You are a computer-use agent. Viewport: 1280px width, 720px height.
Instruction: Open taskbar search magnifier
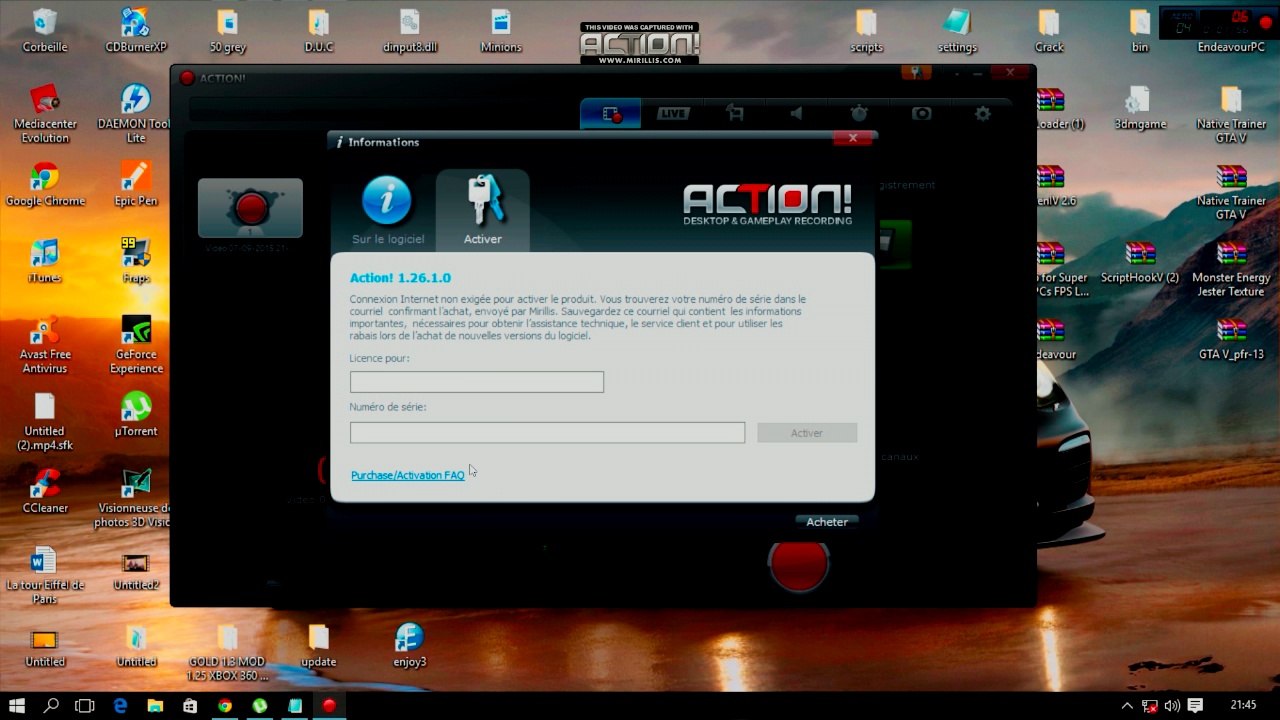51,705
